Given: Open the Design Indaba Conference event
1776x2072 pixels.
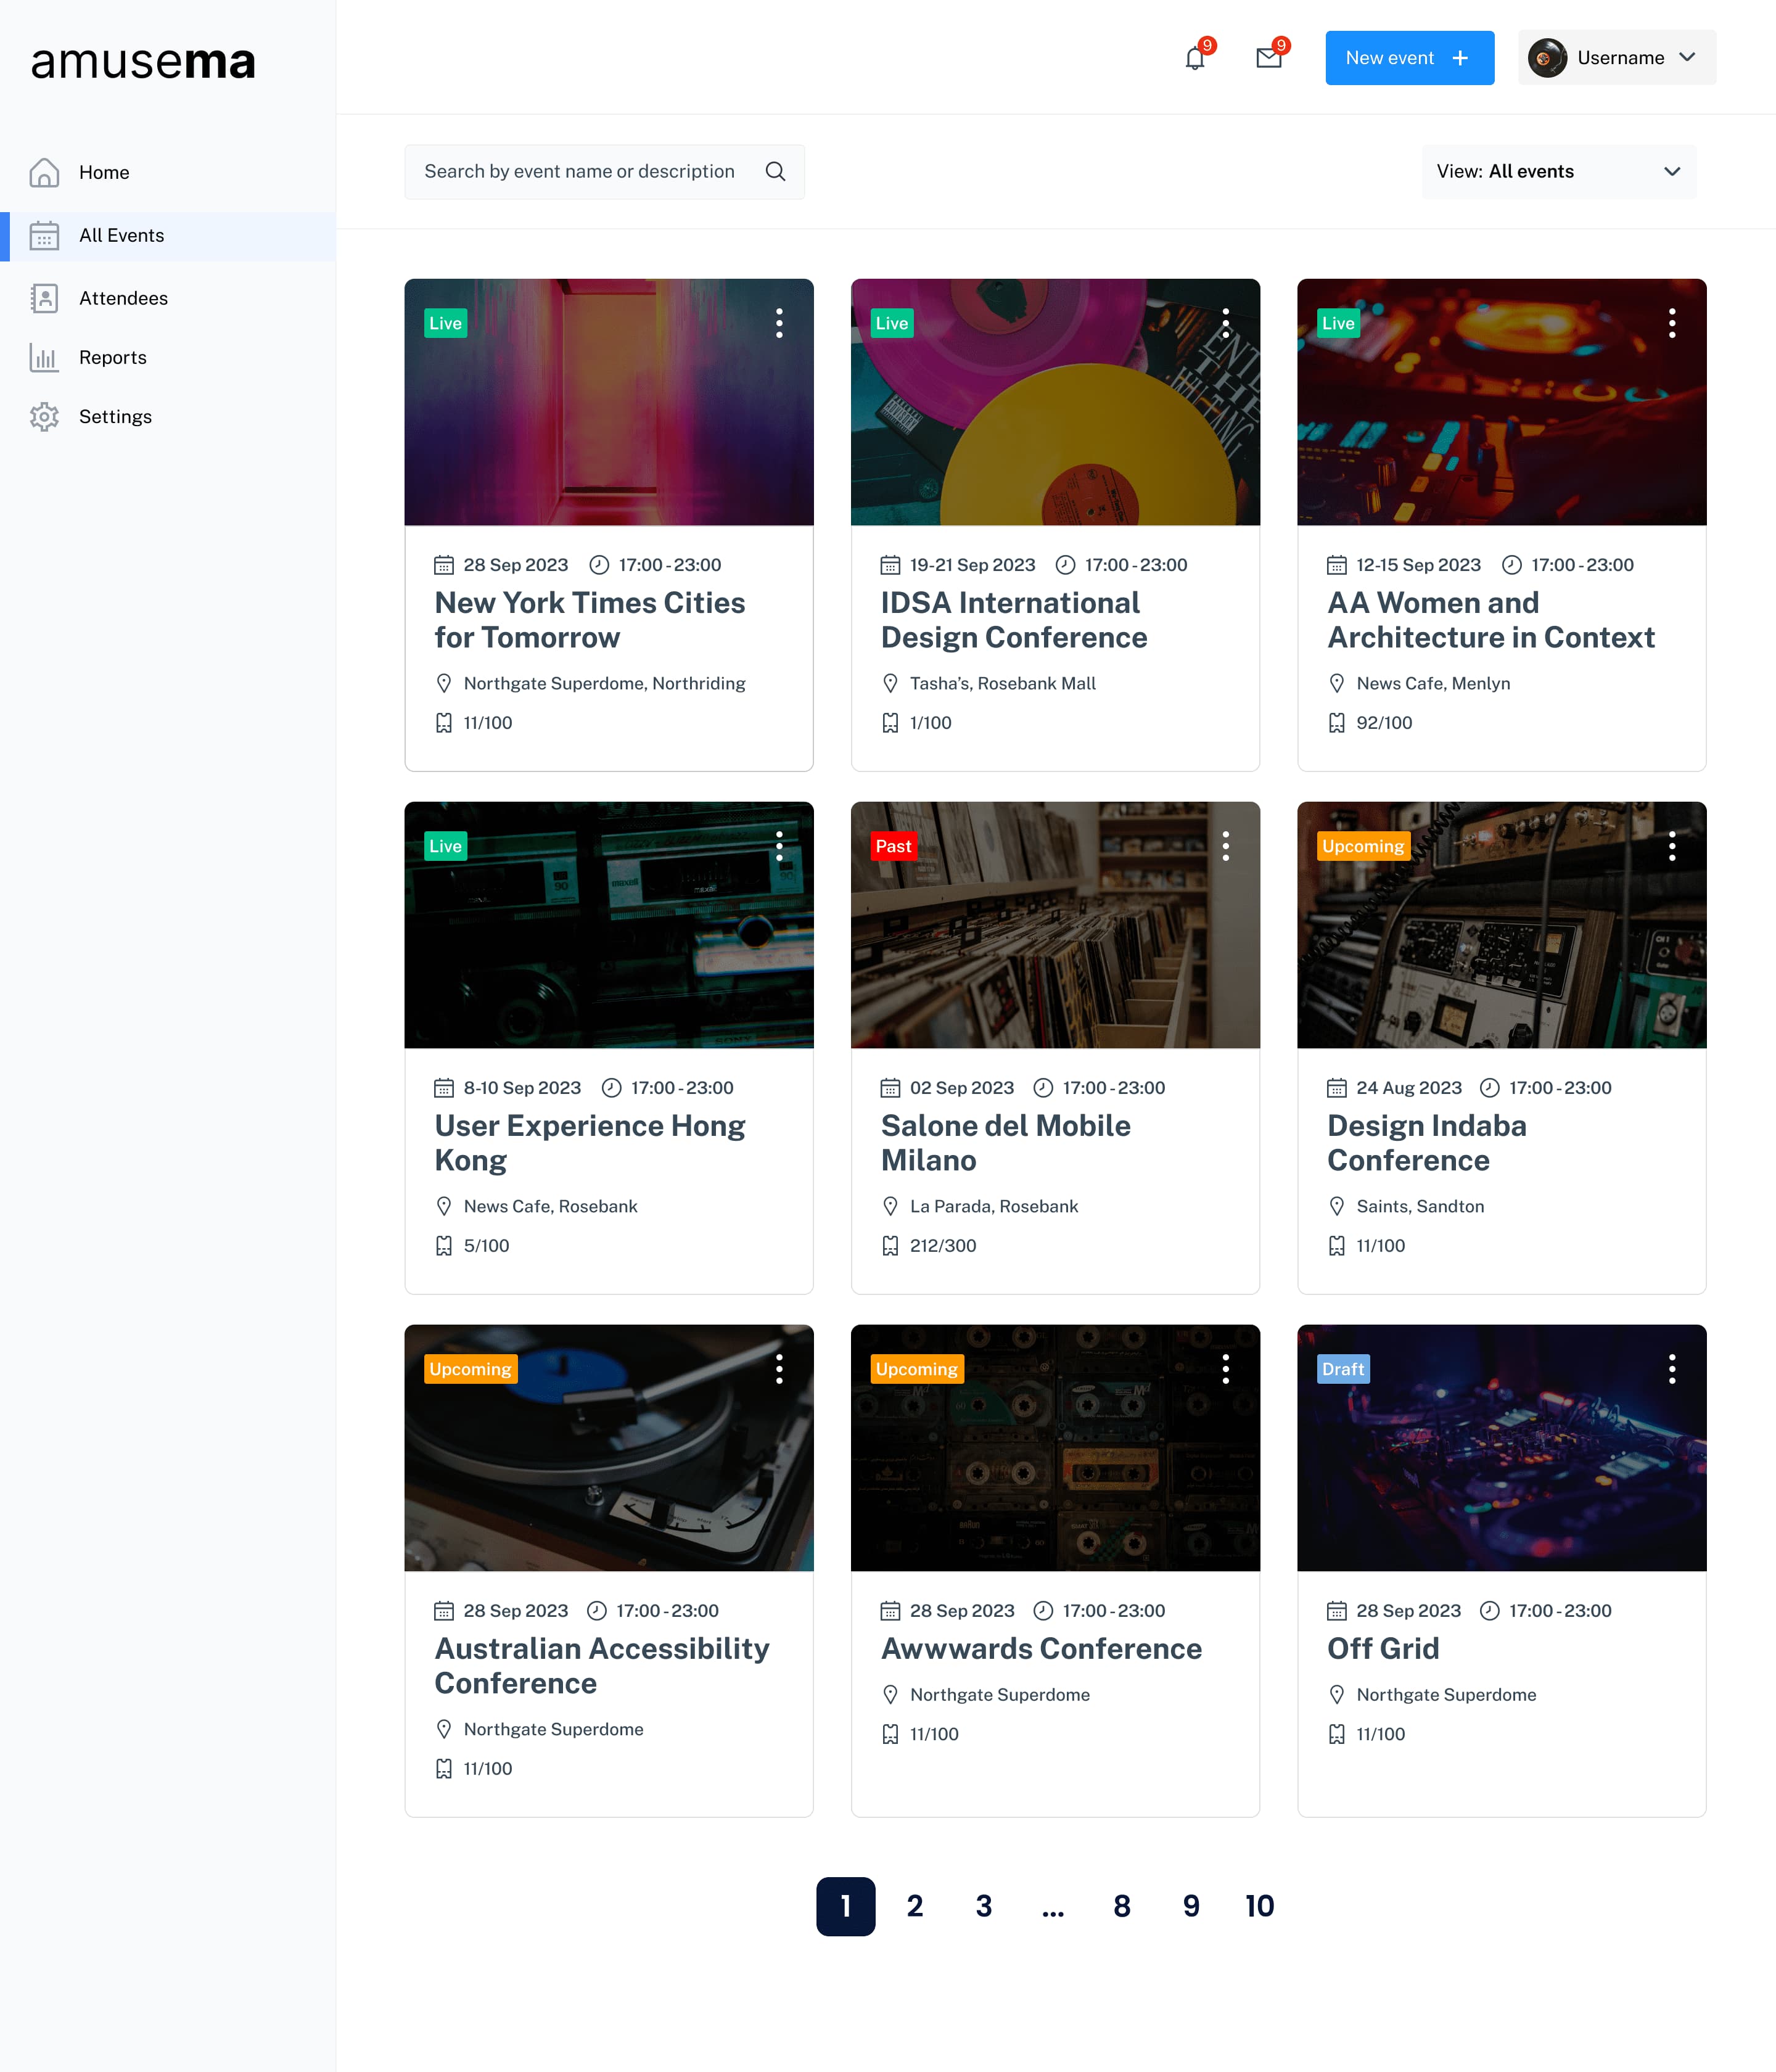Looking at the screenshot, I should point(1426,1143).
